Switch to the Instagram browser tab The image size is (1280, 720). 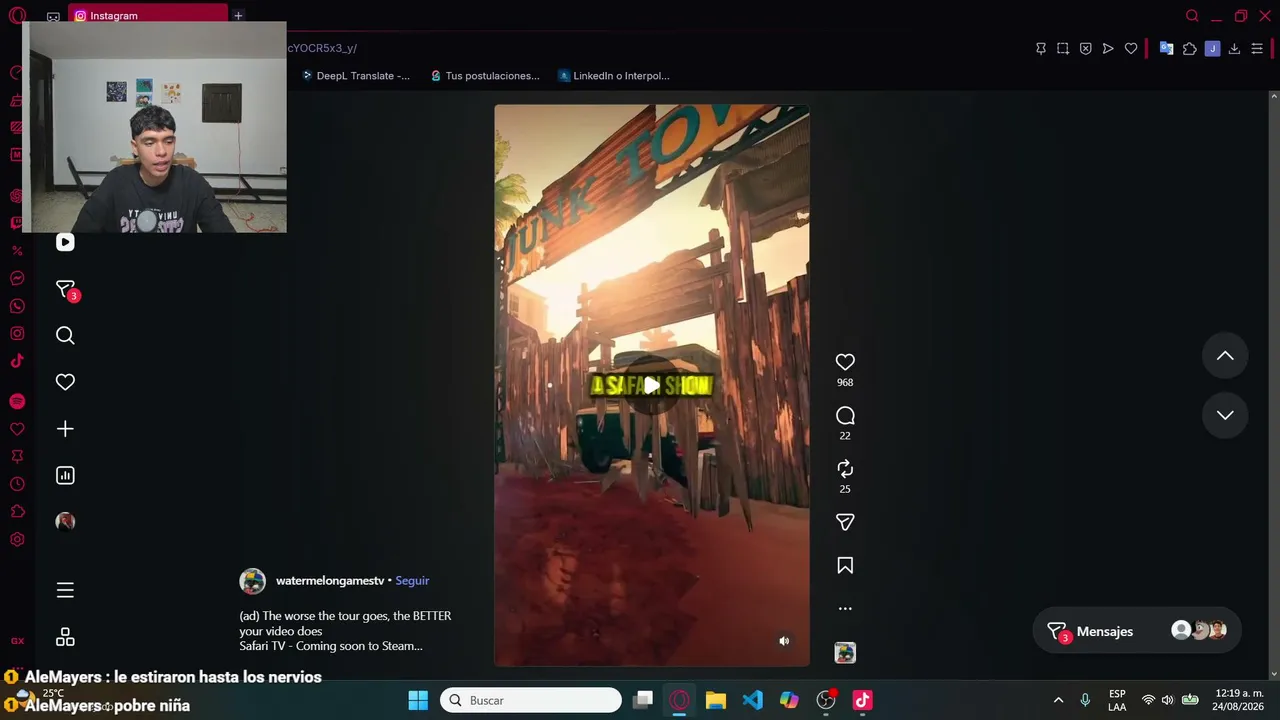pyautogui.click(x=148, y=16)
